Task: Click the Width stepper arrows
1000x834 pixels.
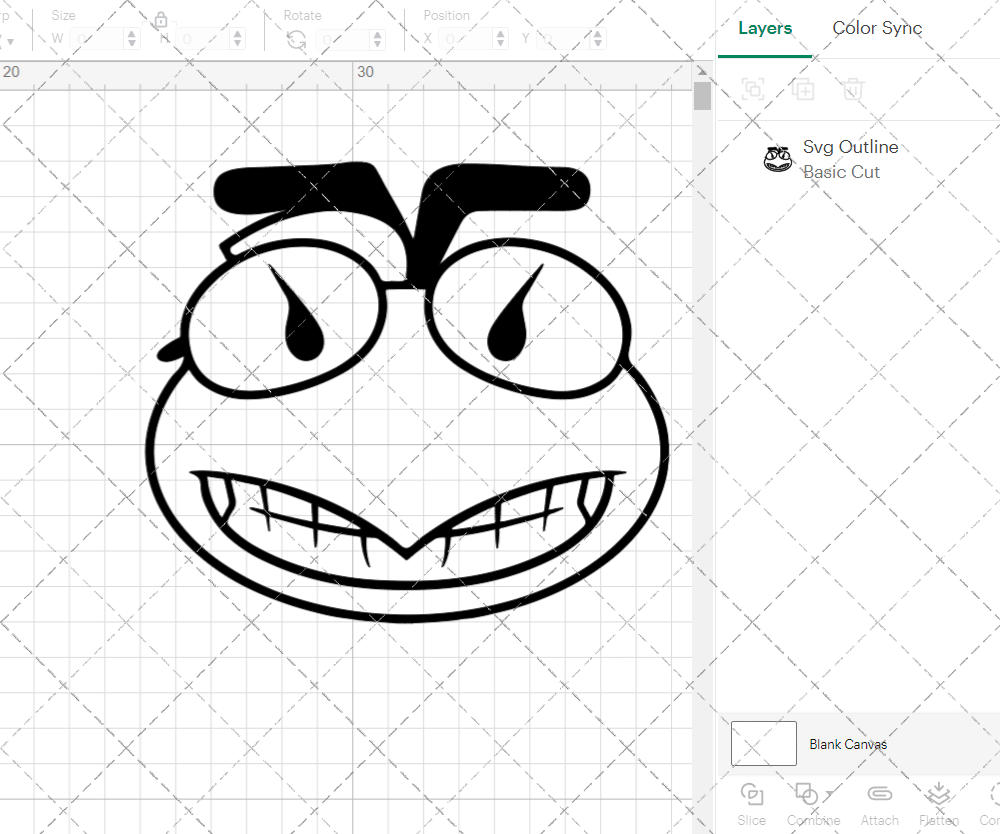Action: 133,39
